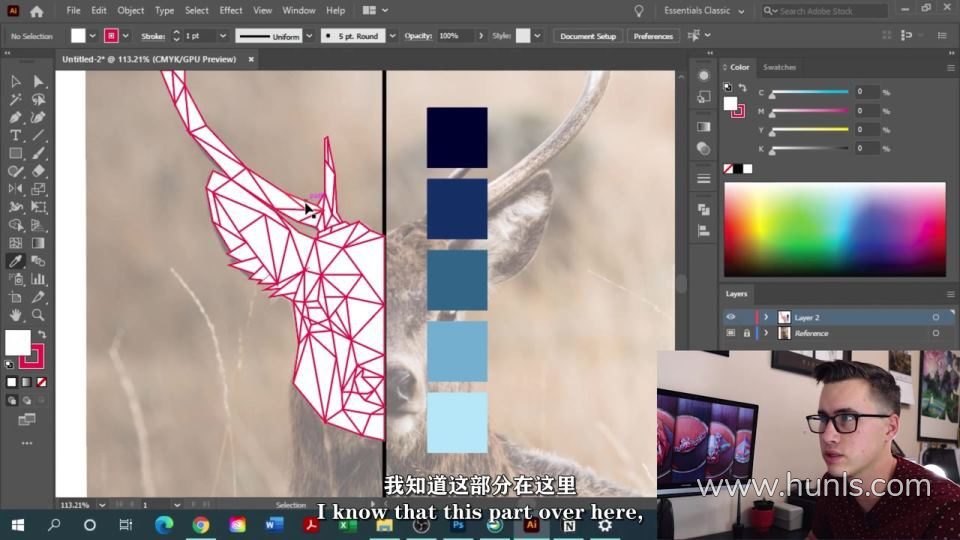
Task: Select the Type tool
Action: (16, 135)
